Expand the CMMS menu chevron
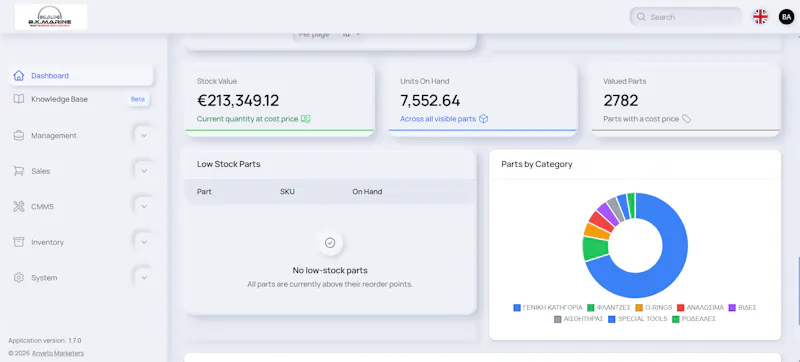This screenshot has width=800, height=362. click(144, 206)
